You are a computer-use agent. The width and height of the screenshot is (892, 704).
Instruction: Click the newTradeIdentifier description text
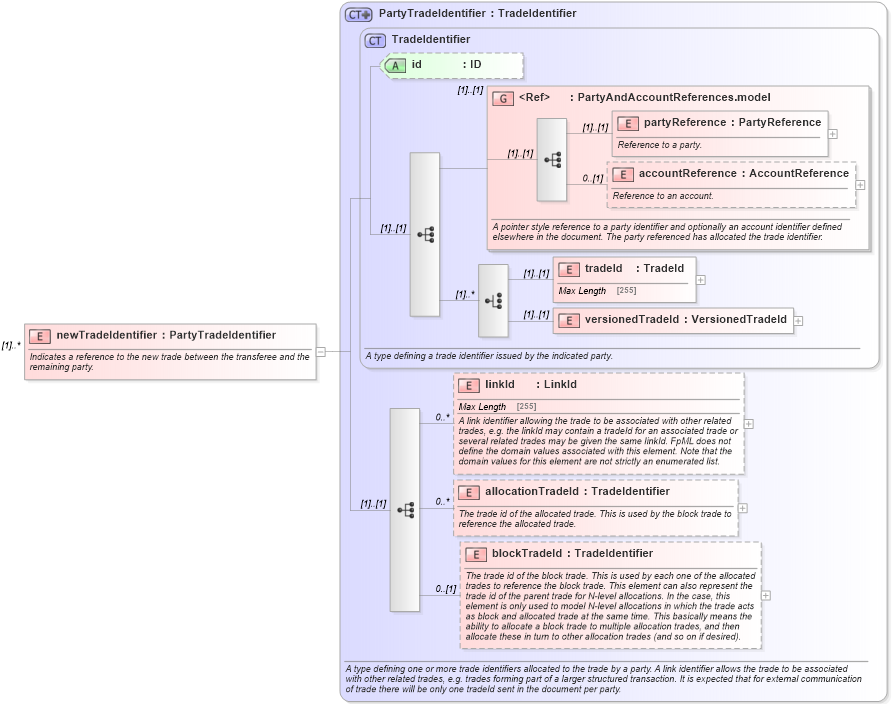[x=170, y=362]
